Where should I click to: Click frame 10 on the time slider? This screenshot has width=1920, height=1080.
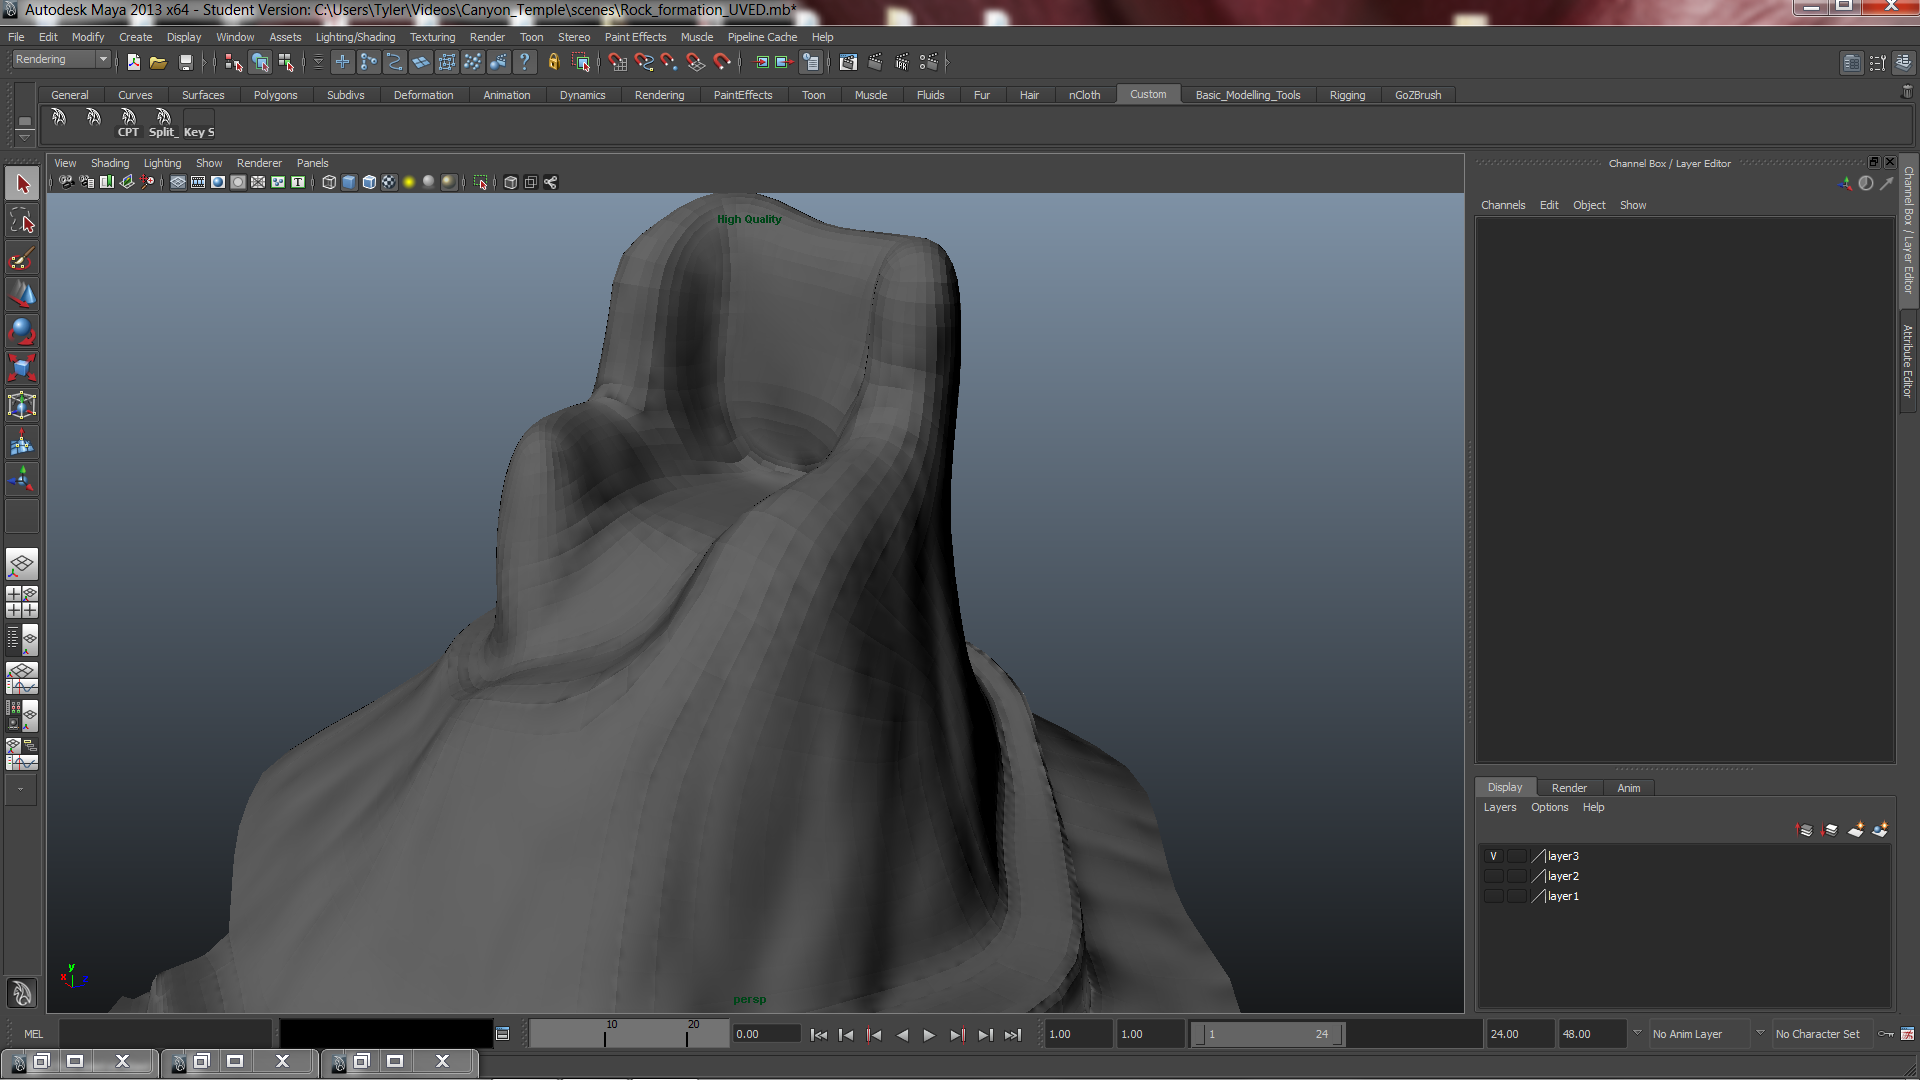click(x=605, y=1034)
